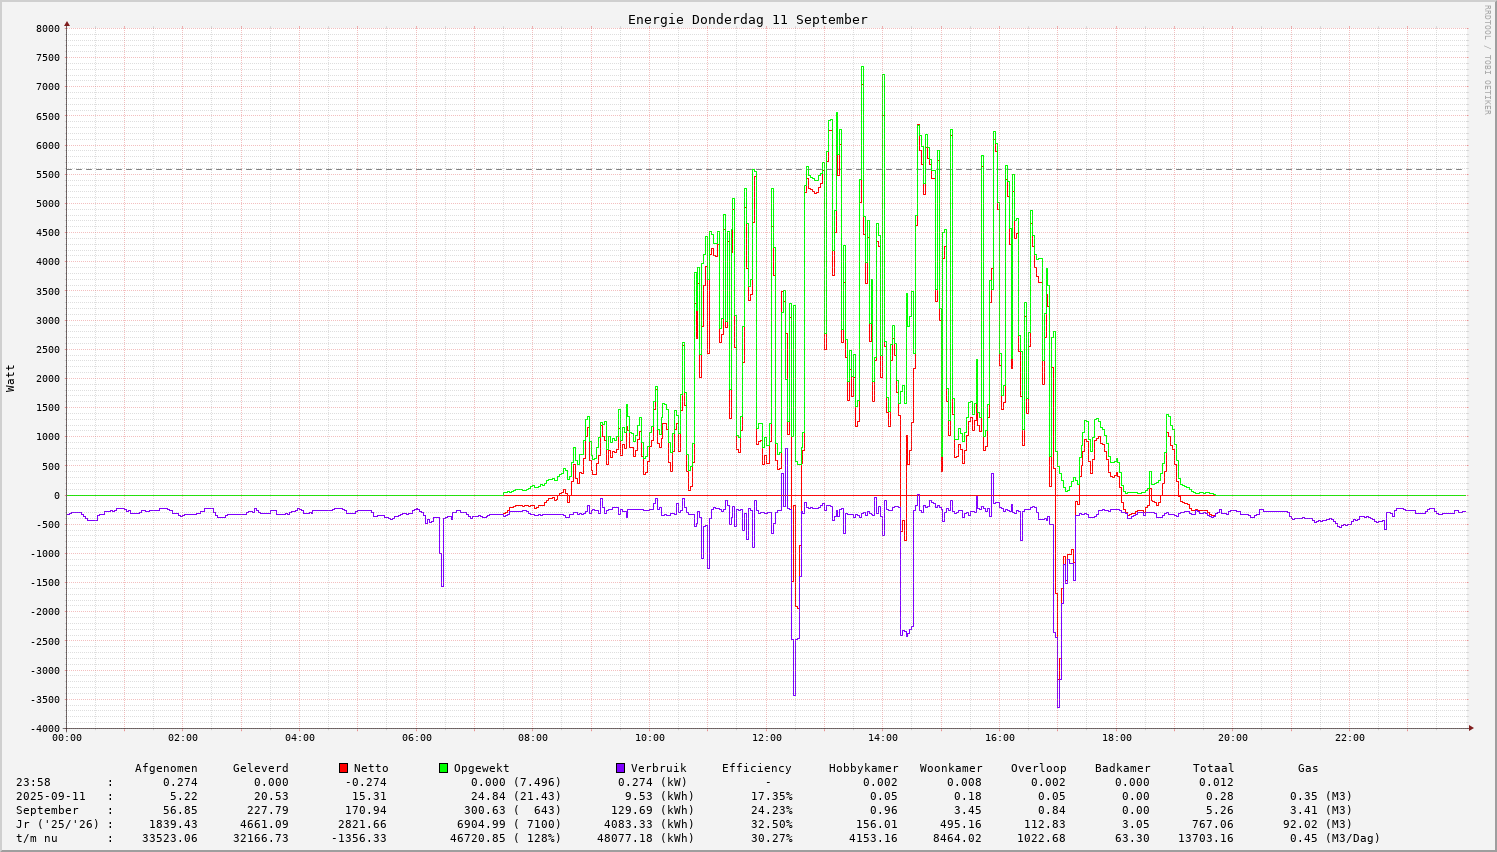Click the red Netto legend swatch
The image size is (1497, 852).
click(x=343, y=768)
